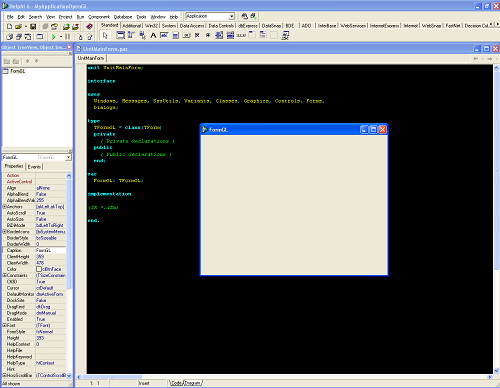The image size is (500, 388).
Task: Pick the PopupMenu component in palette
Action: click(x=142, y=35)
